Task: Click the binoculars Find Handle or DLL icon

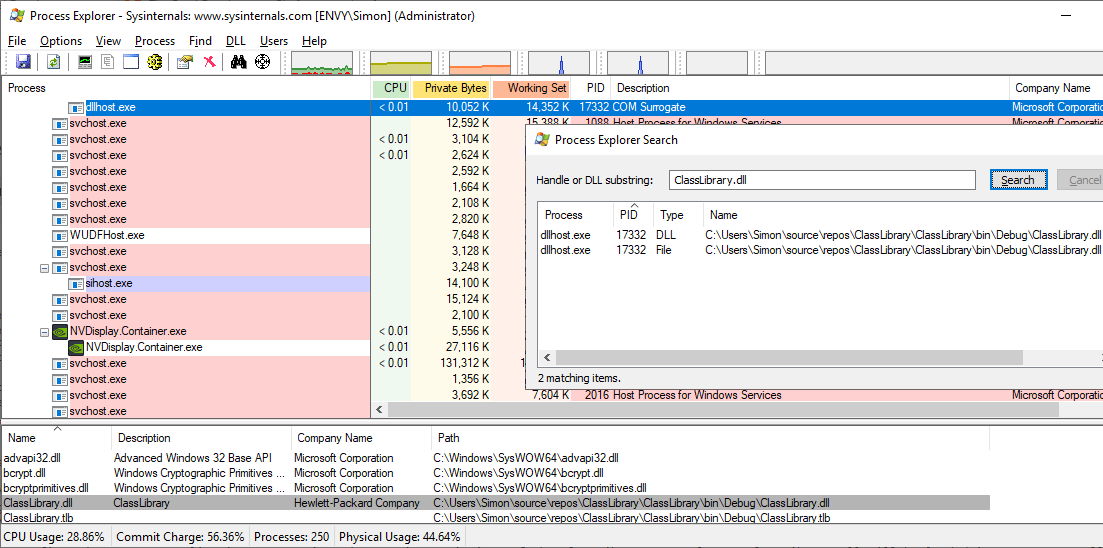Action: coord(238,62)
